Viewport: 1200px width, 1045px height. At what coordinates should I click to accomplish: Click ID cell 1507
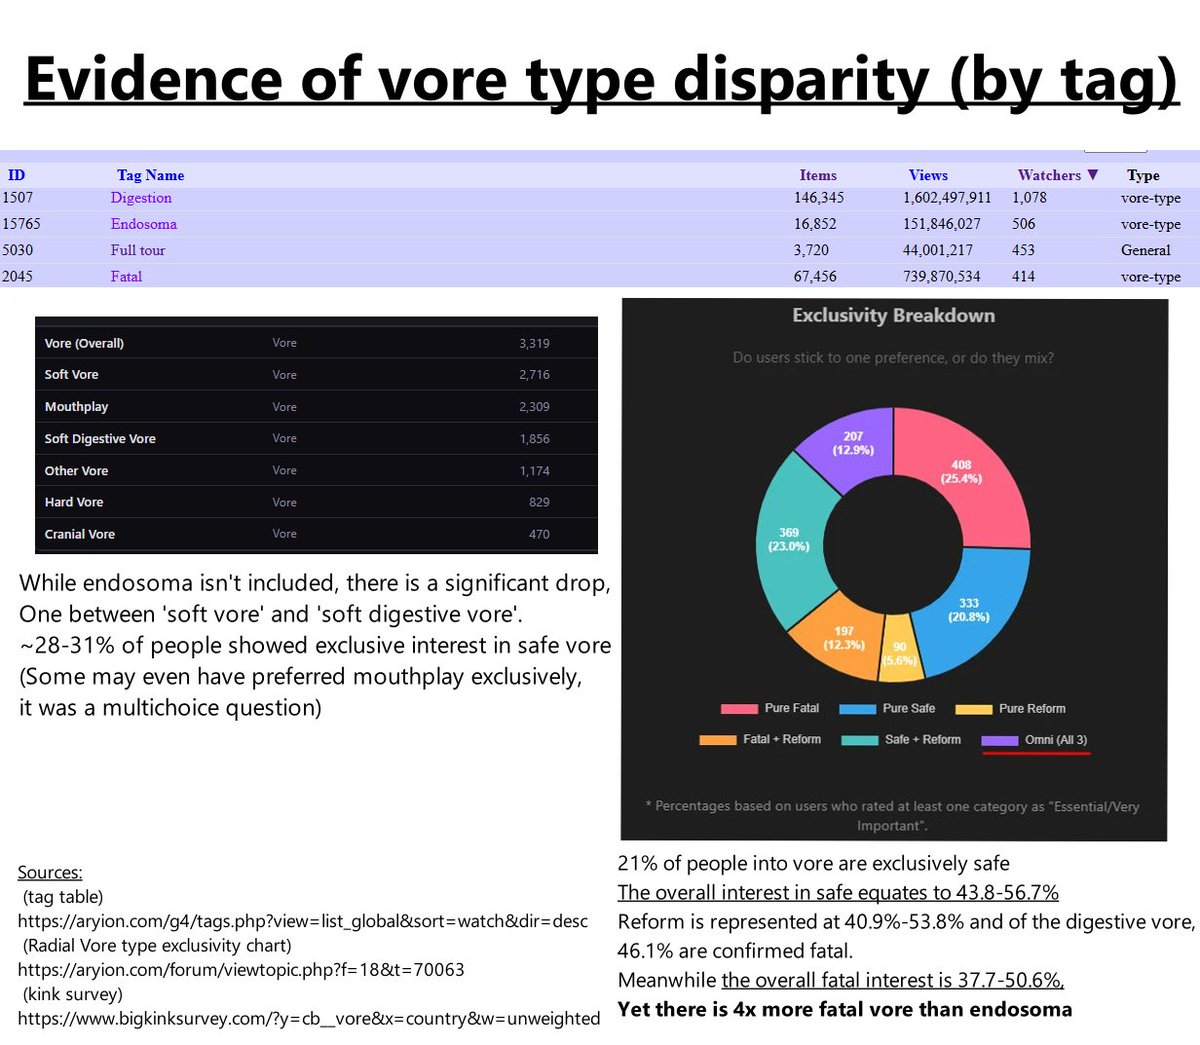coord(17,198)
